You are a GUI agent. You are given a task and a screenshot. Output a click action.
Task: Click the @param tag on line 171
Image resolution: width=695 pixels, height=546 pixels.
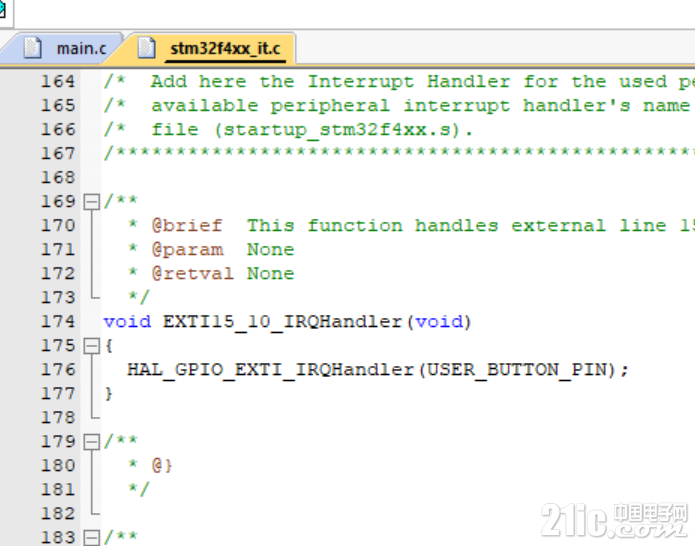point(187,250)
